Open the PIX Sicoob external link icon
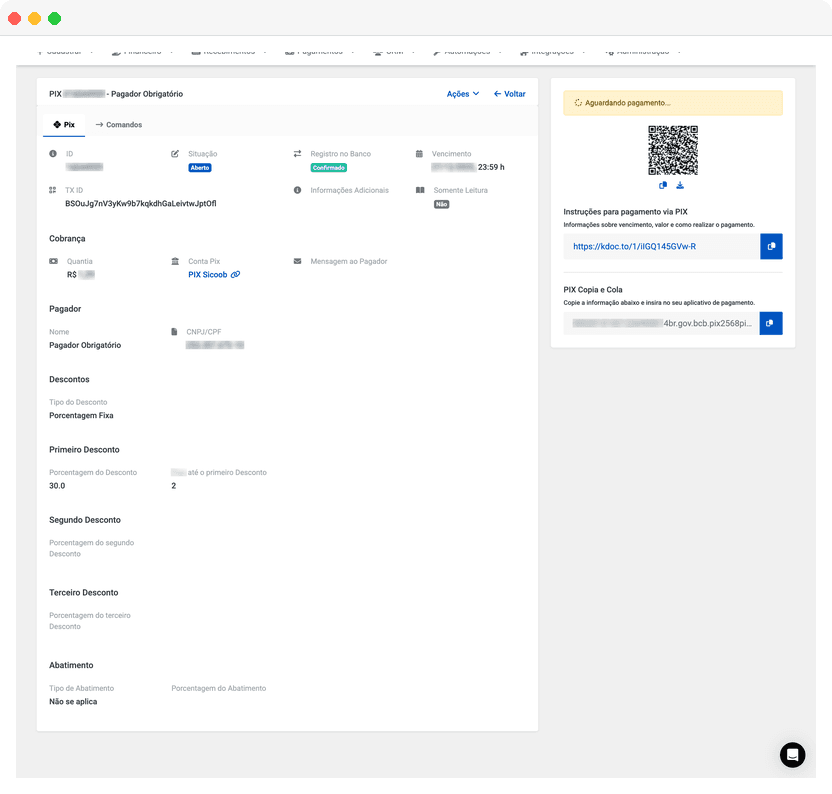This screenshot has width=832, height=794. 238,274
